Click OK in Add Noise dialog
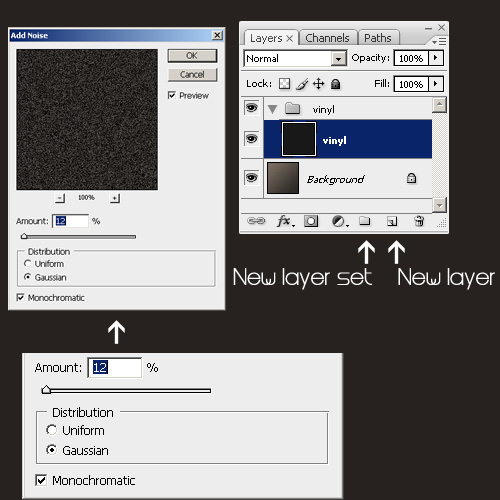Image resolution: width=500 pixels, height=500 pixels. coord(192,56)
